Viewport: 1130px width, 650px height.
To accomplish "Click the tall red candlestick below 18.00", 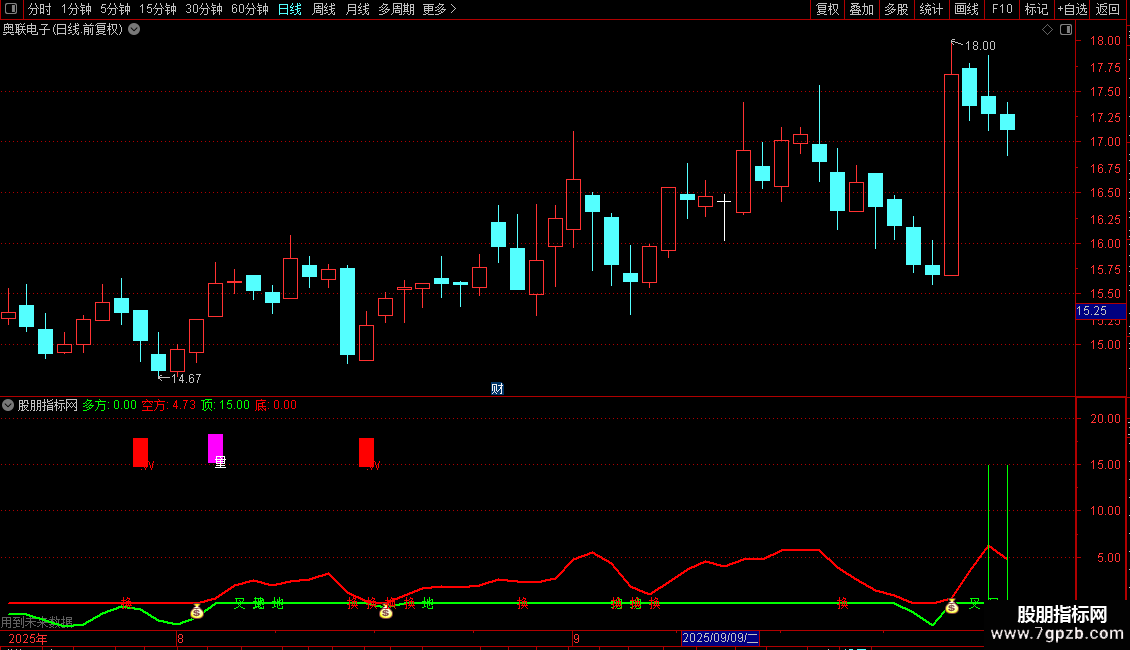I will (x=951, y=175).
